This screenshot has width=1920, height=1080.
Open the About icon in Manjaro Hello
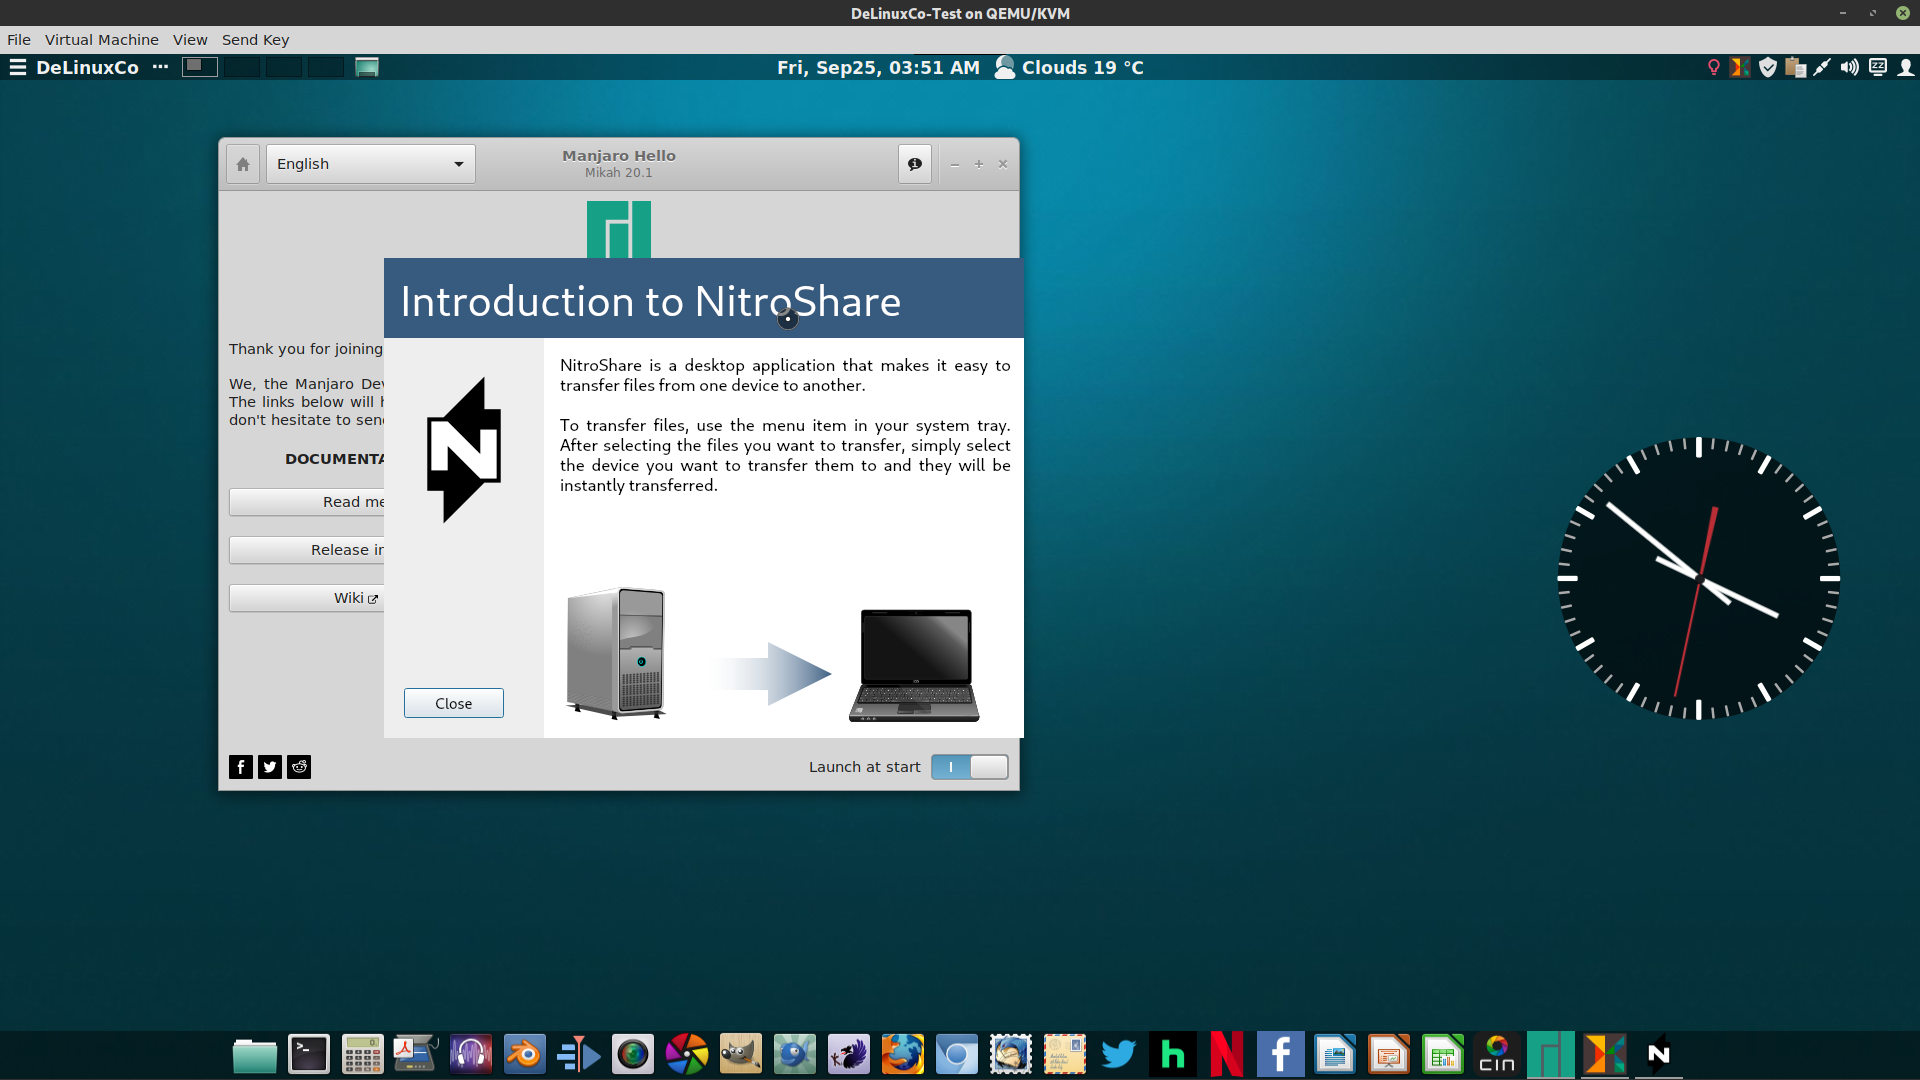(915, 164)
